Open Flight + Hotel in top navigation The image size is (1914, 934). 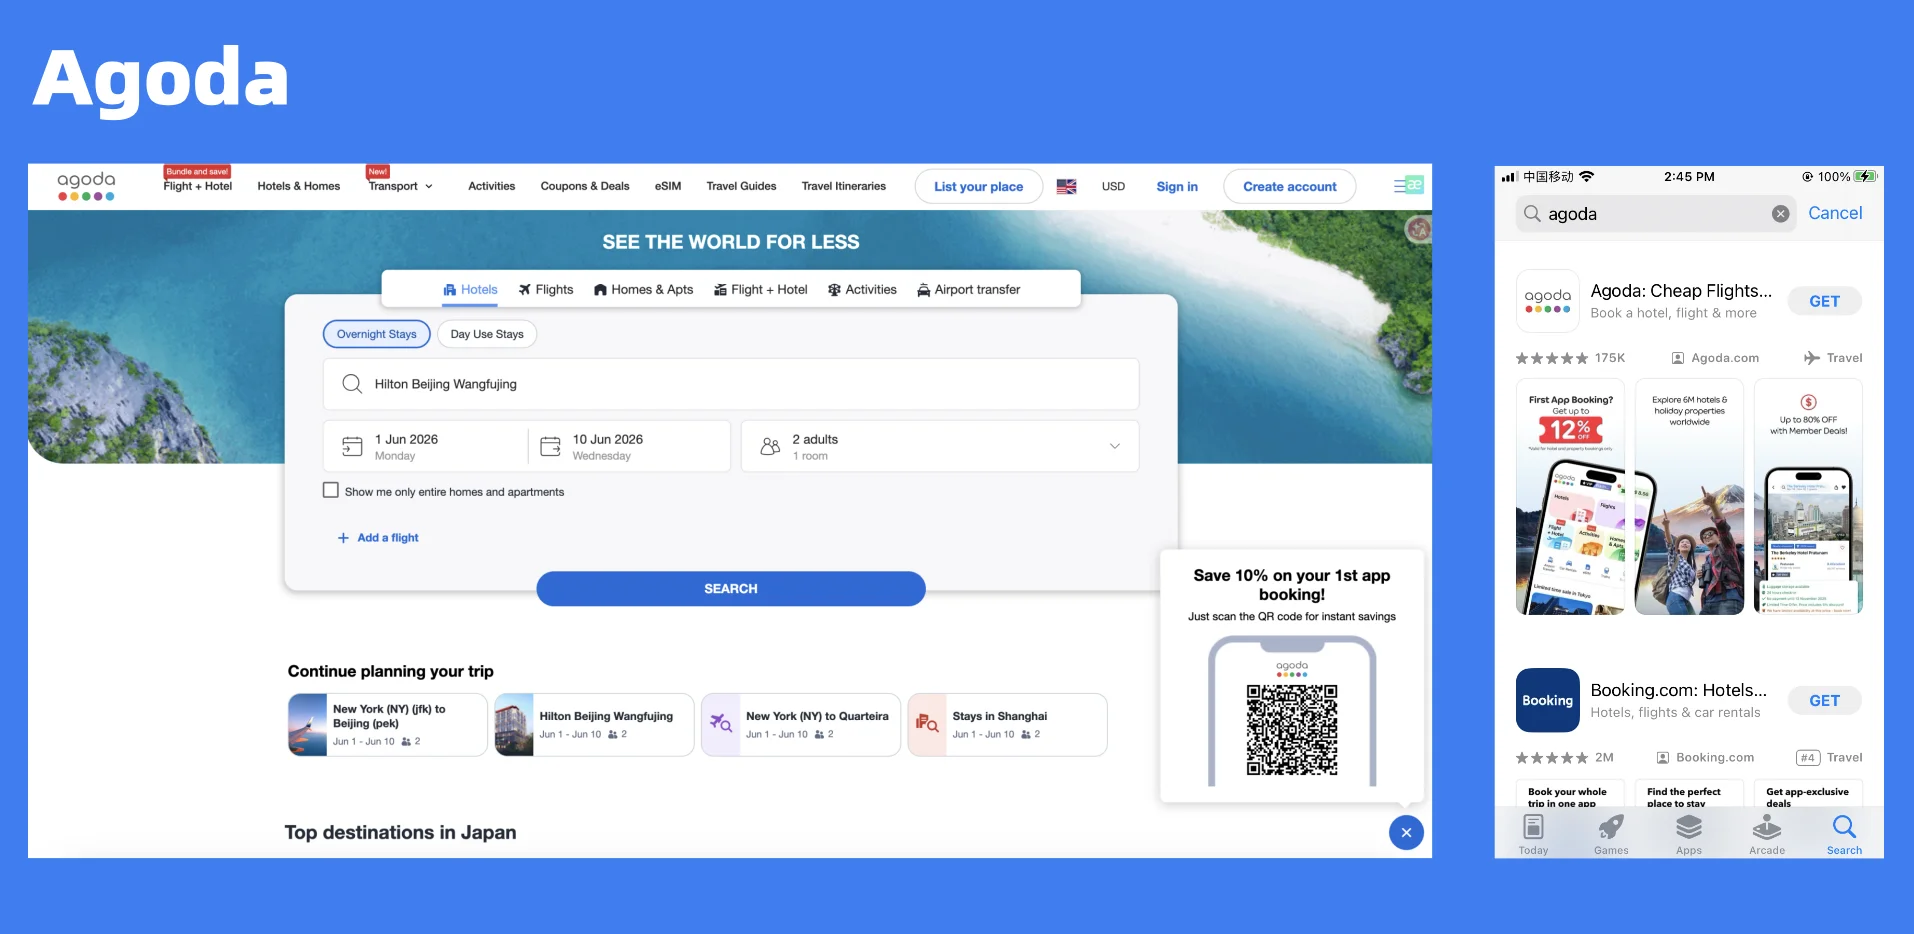(x=198, y=186)
